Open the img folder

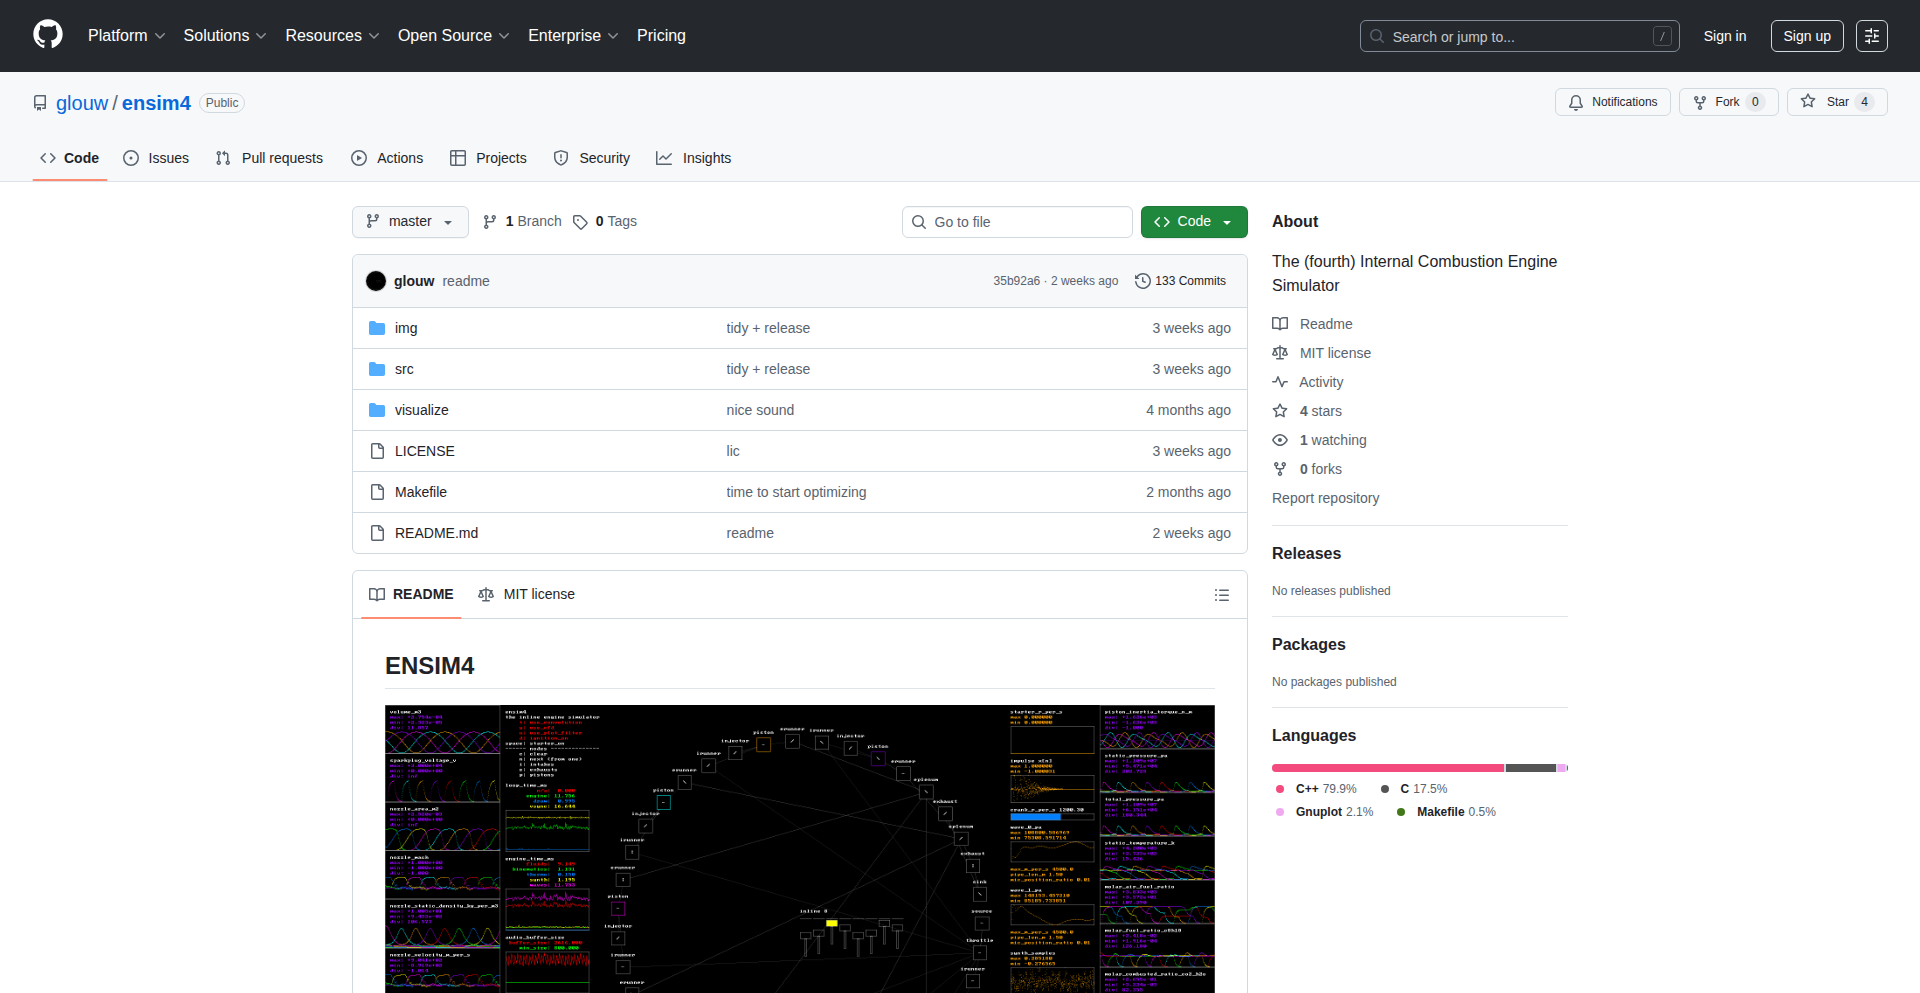(406, 328)
